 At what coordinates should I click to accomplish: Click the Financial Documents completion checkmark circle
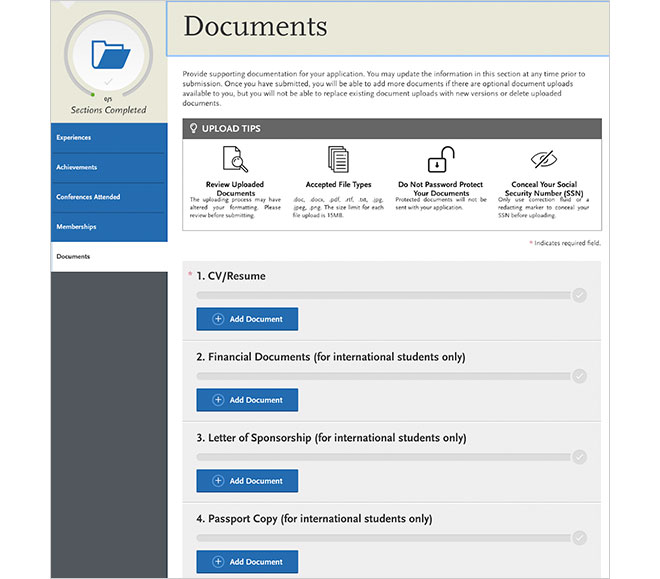click(579, 376)
